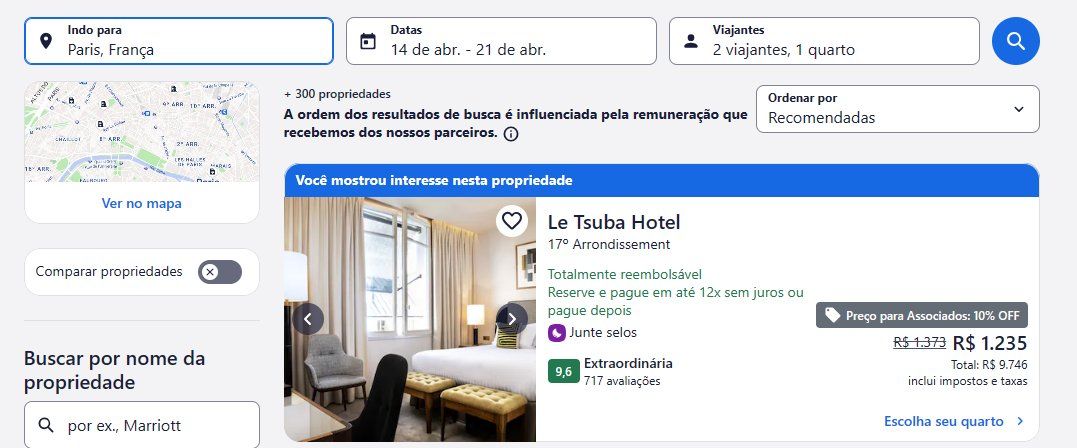
Task: Click the Paris map thumbnail
Action: coord(141,132)
